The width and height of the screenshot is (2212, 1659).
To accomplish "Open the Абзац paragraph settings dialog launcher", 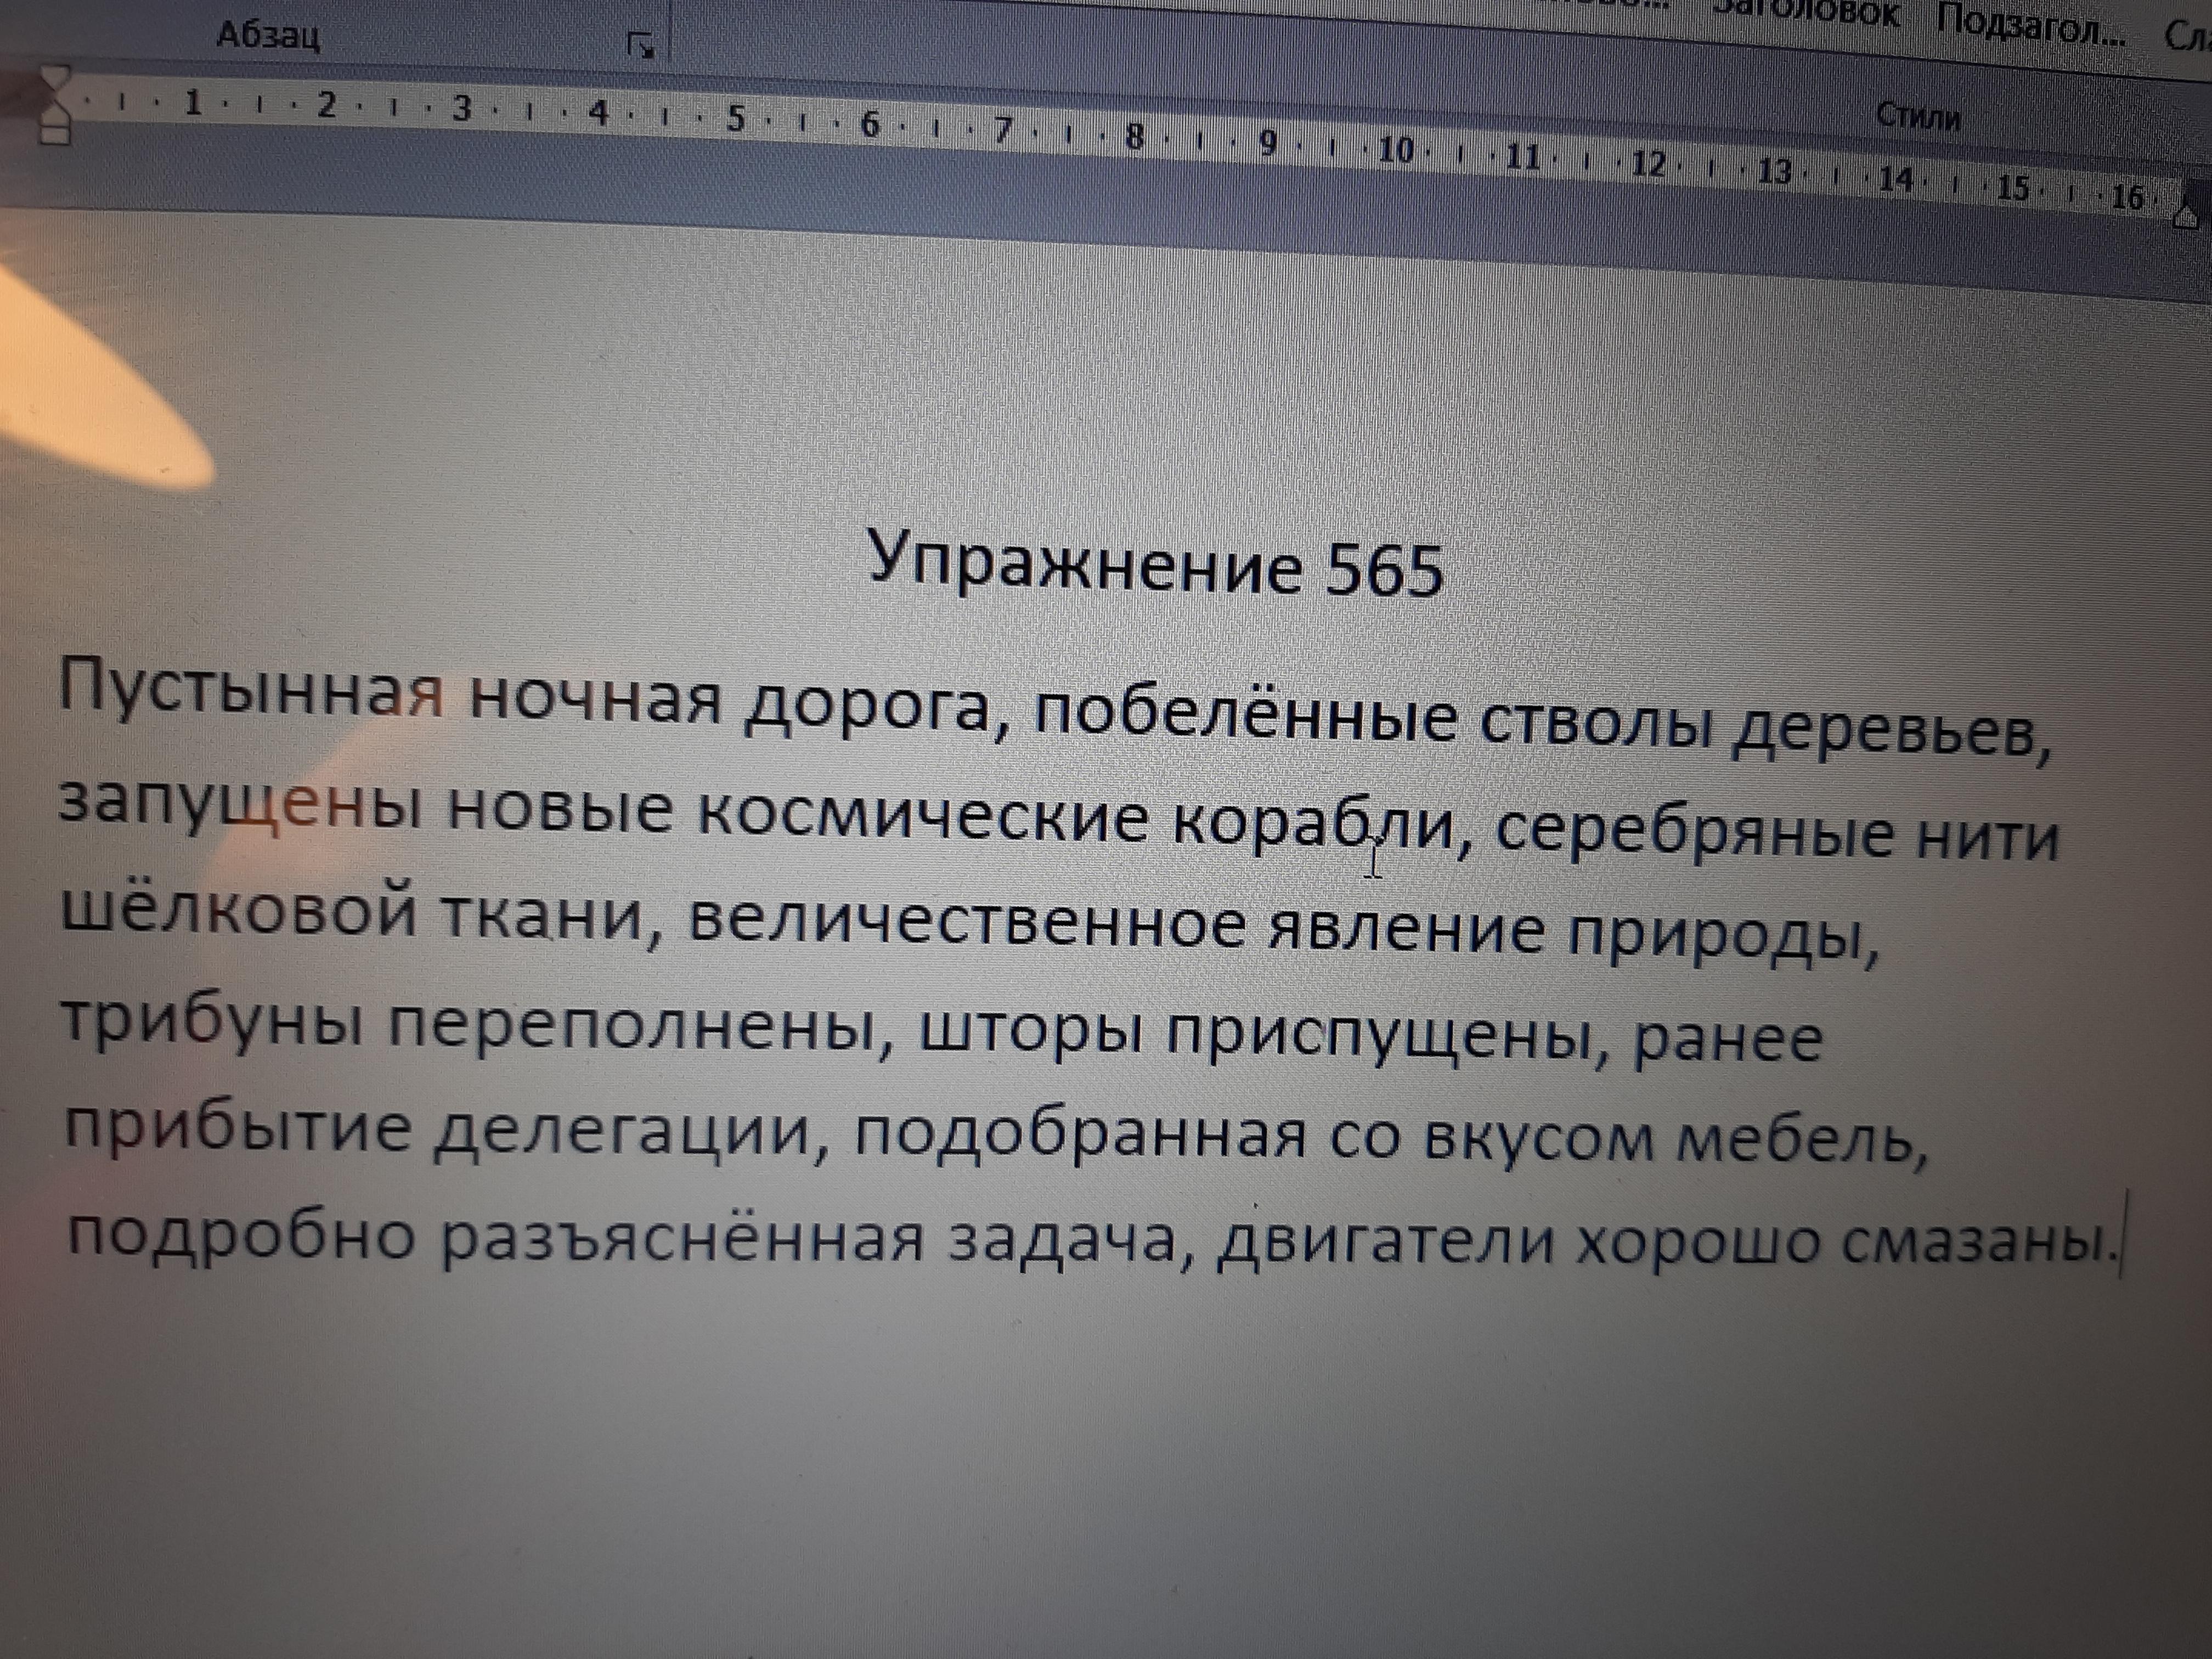I will [x=640, y=45].
